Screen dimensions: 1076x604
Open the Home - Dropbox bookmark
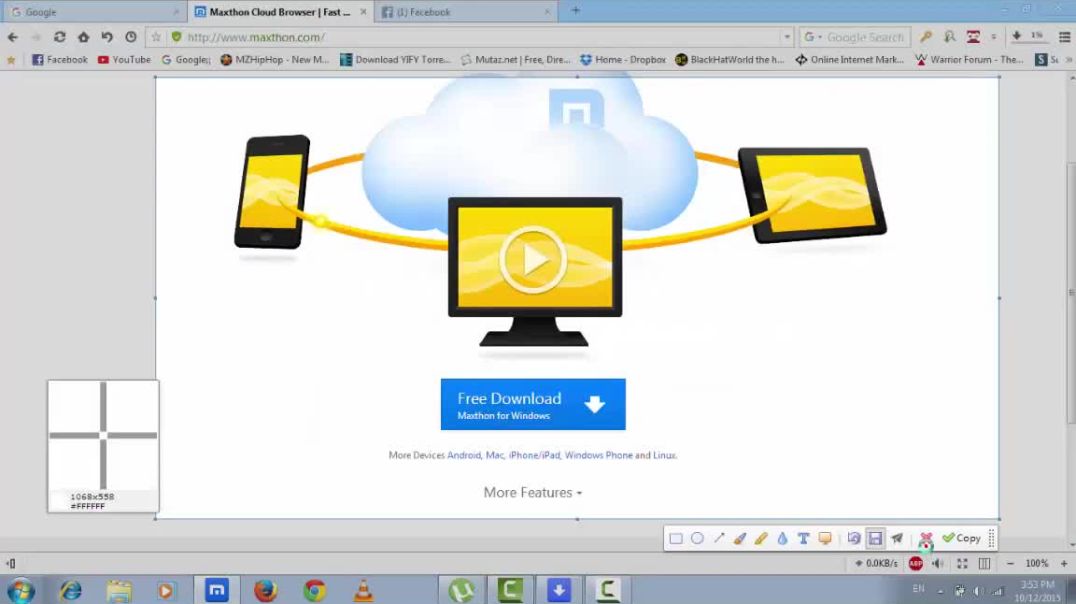623,60
